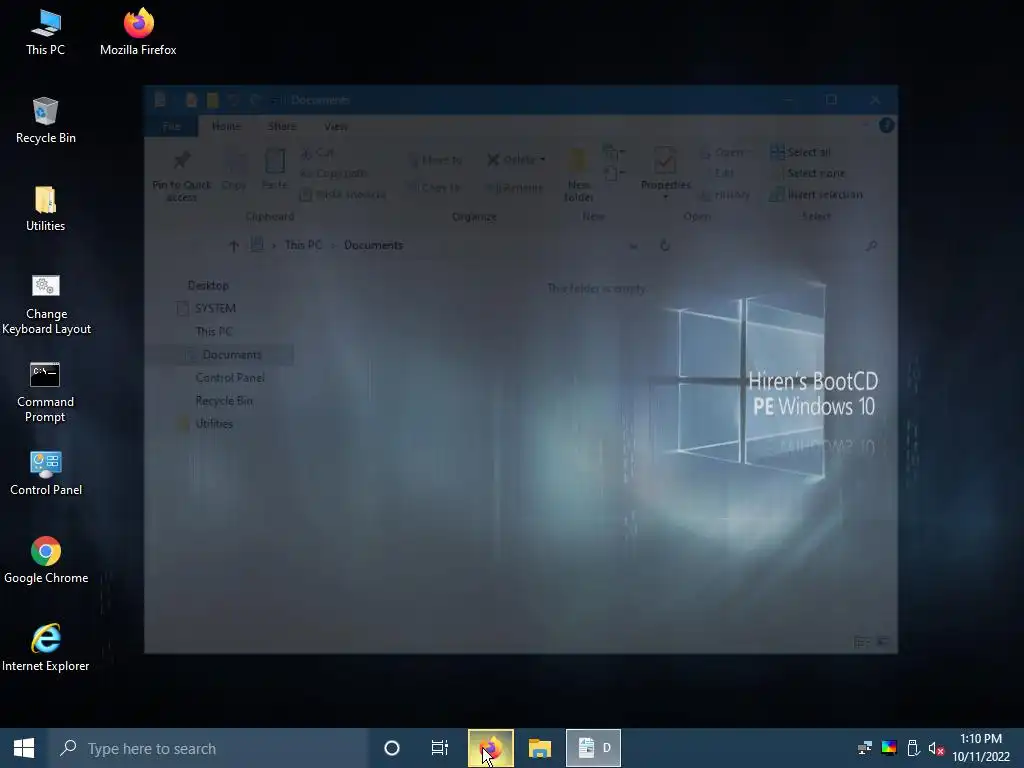Open the address bar history dropdown arrow
1024x768 pixels.
(633, 246)
